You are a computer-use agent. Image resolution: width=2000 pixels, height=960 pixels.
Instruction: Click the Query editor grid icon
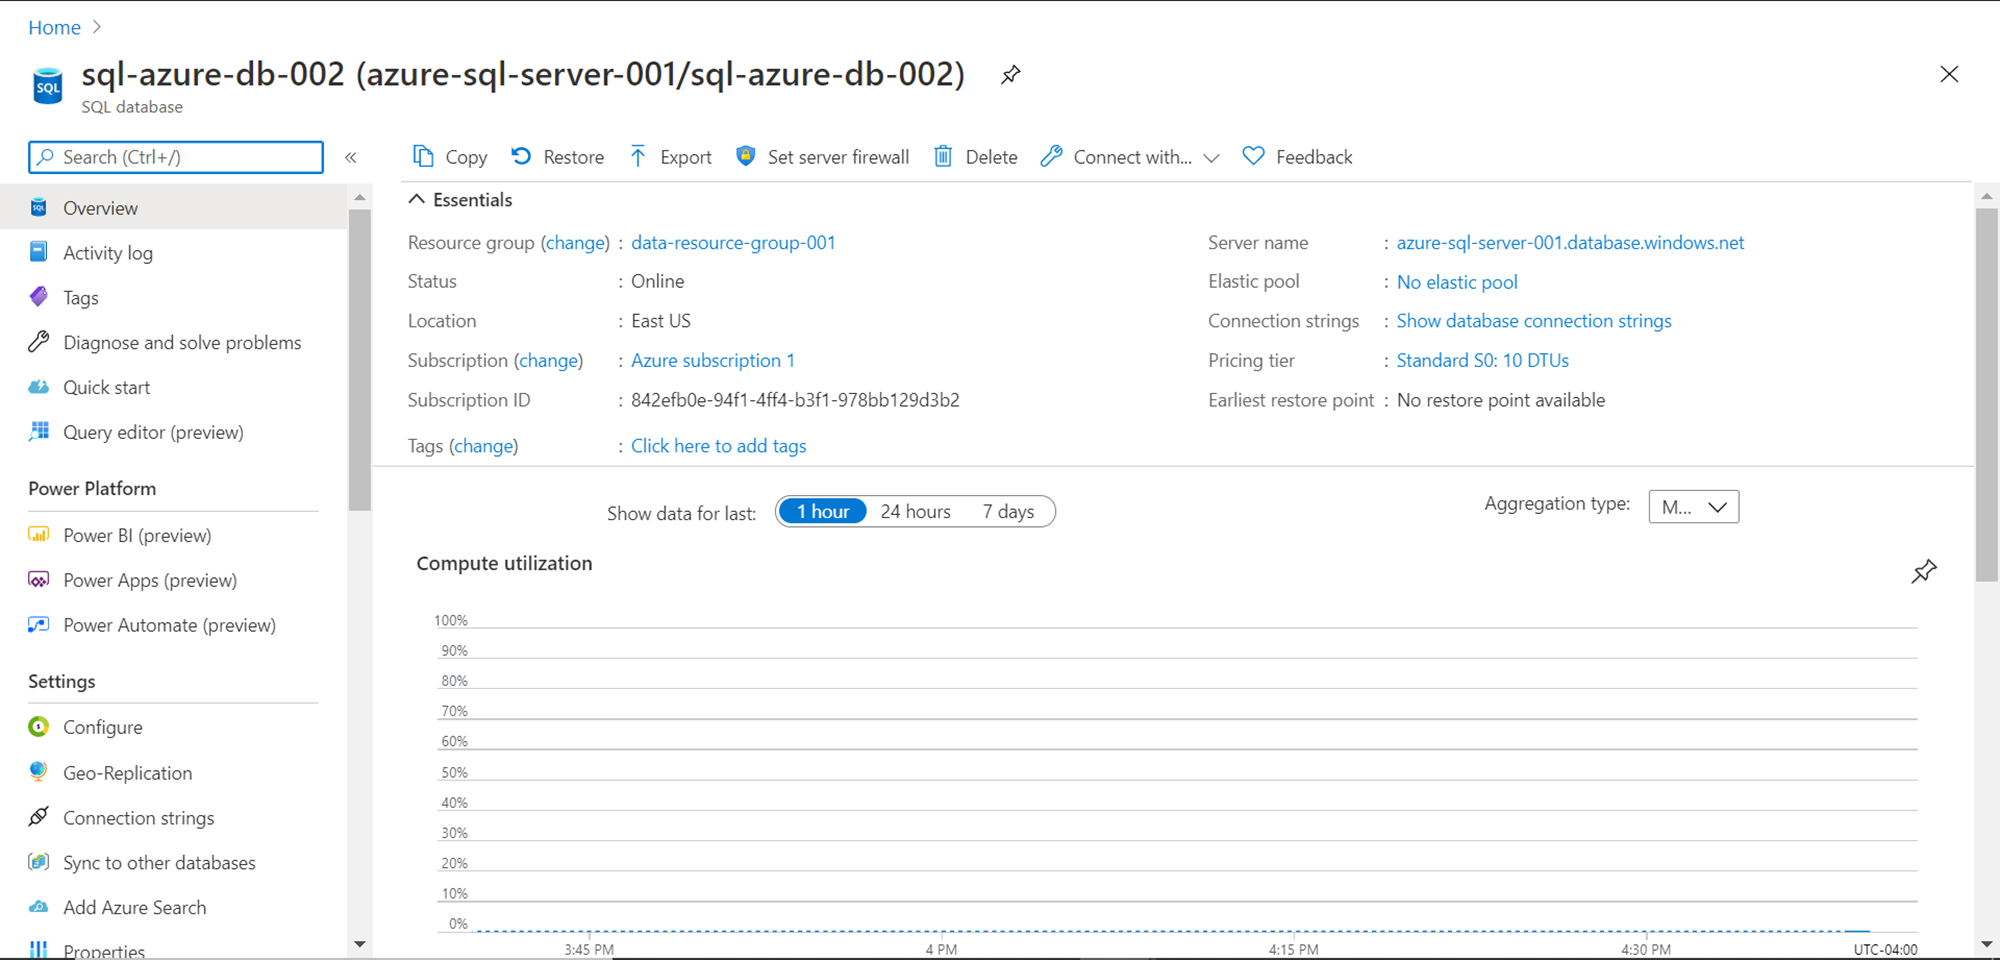point(39,431)
